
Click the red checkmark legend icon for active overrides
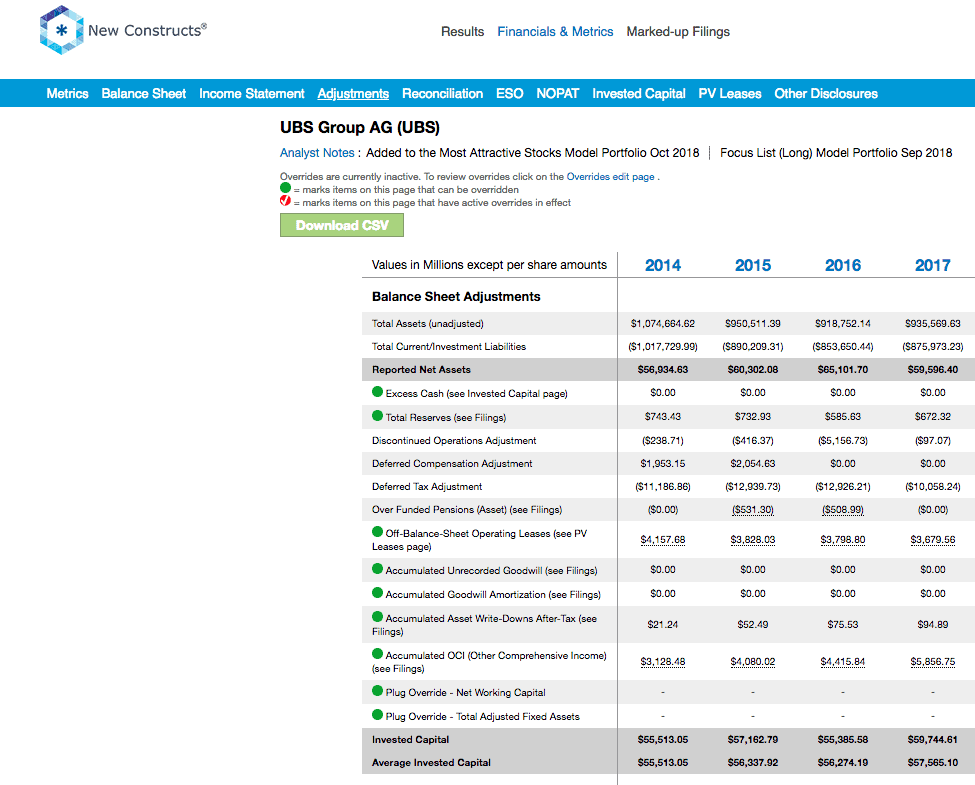point(285,200)
